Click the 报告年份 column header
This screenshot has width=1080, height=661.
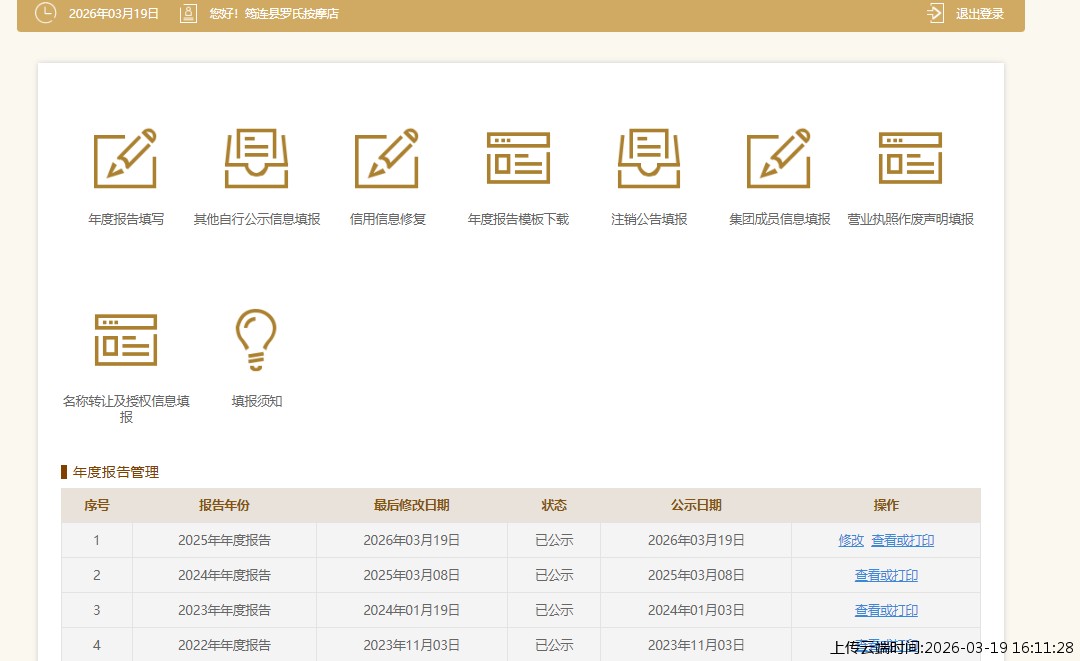(224, 505)
